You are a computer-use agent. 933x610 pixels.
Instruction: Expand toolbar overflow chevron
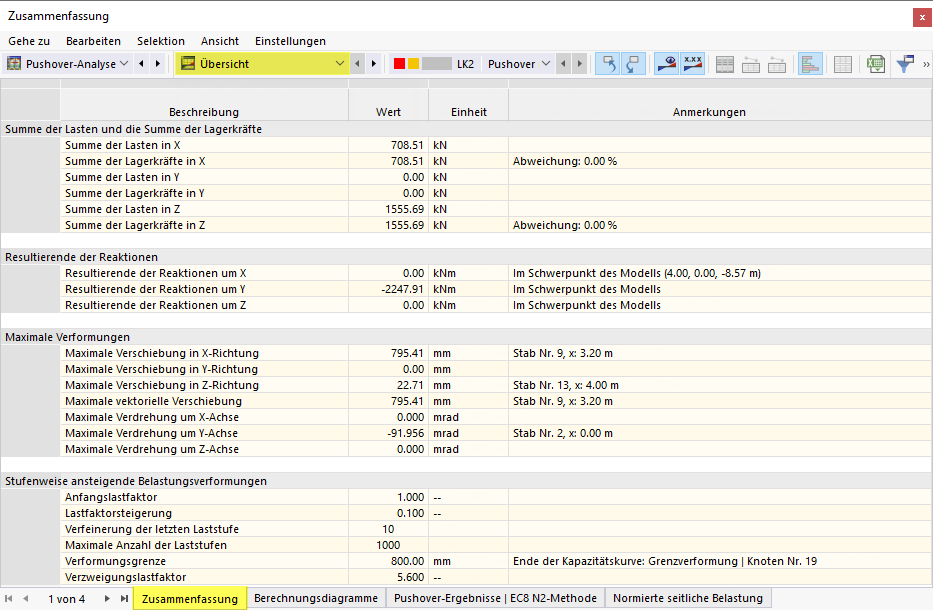[x=926, y=64]
